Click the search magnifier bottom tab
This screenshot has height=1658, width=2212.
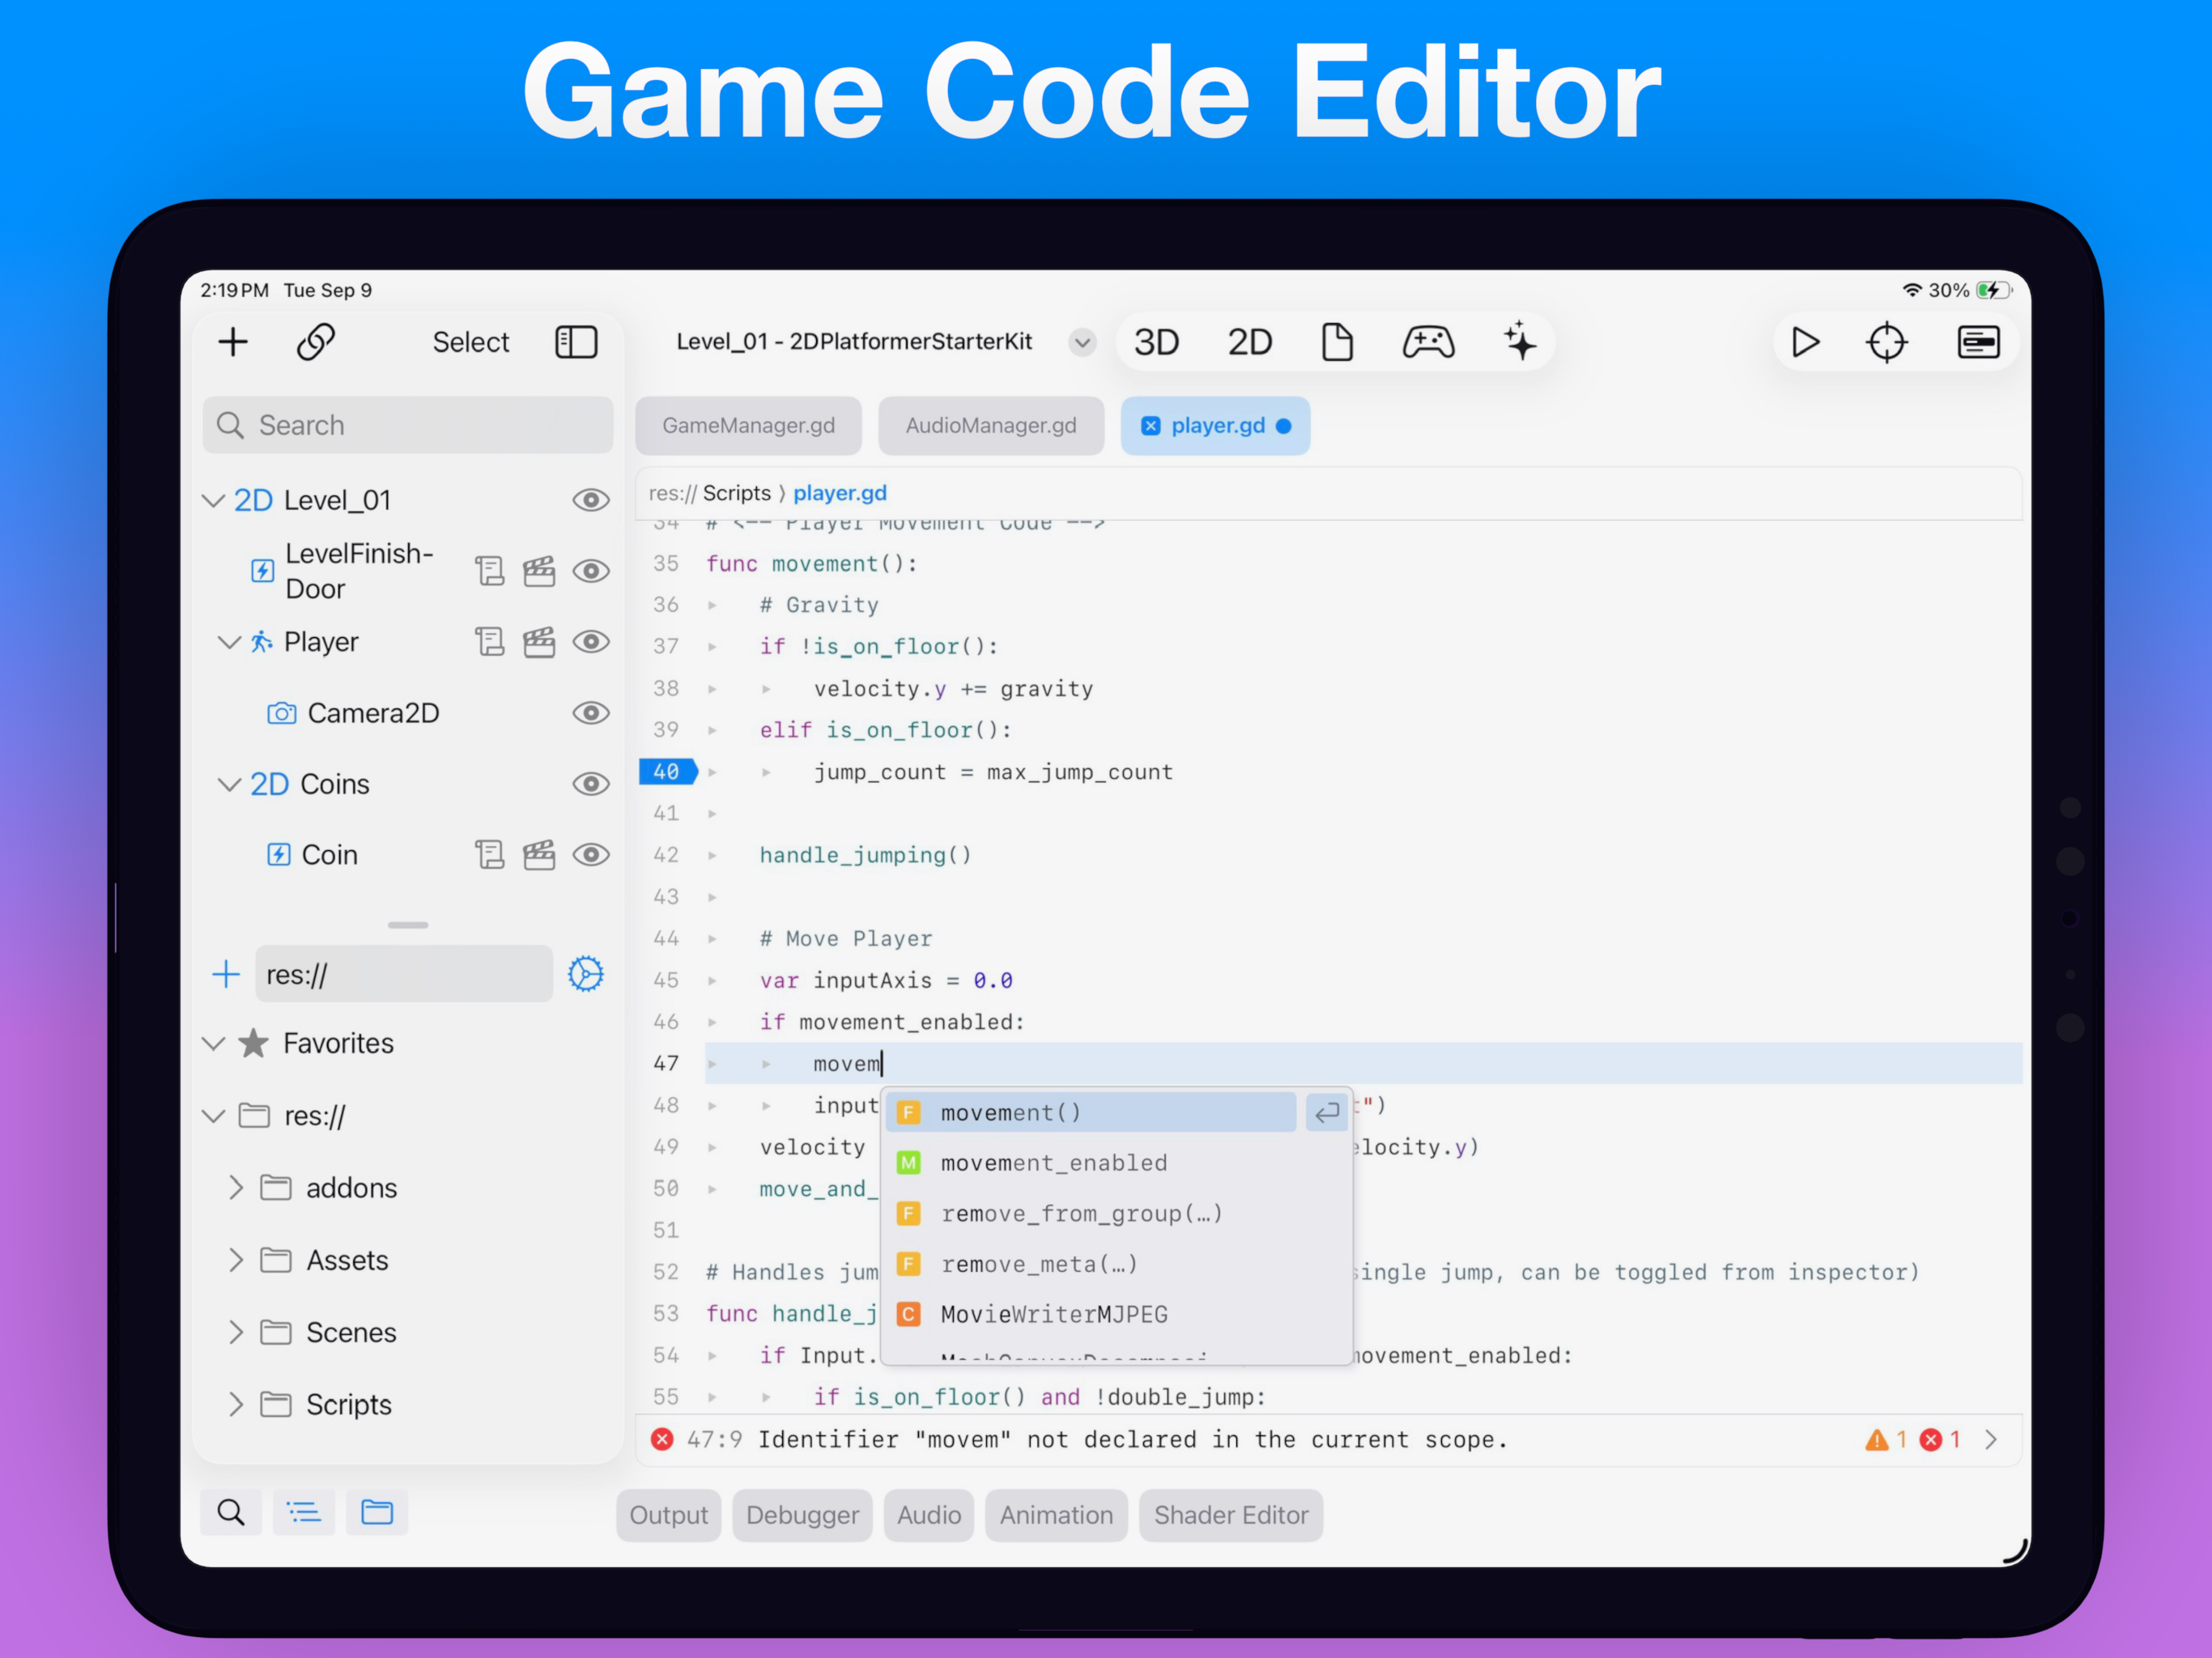click(231, 1512)
